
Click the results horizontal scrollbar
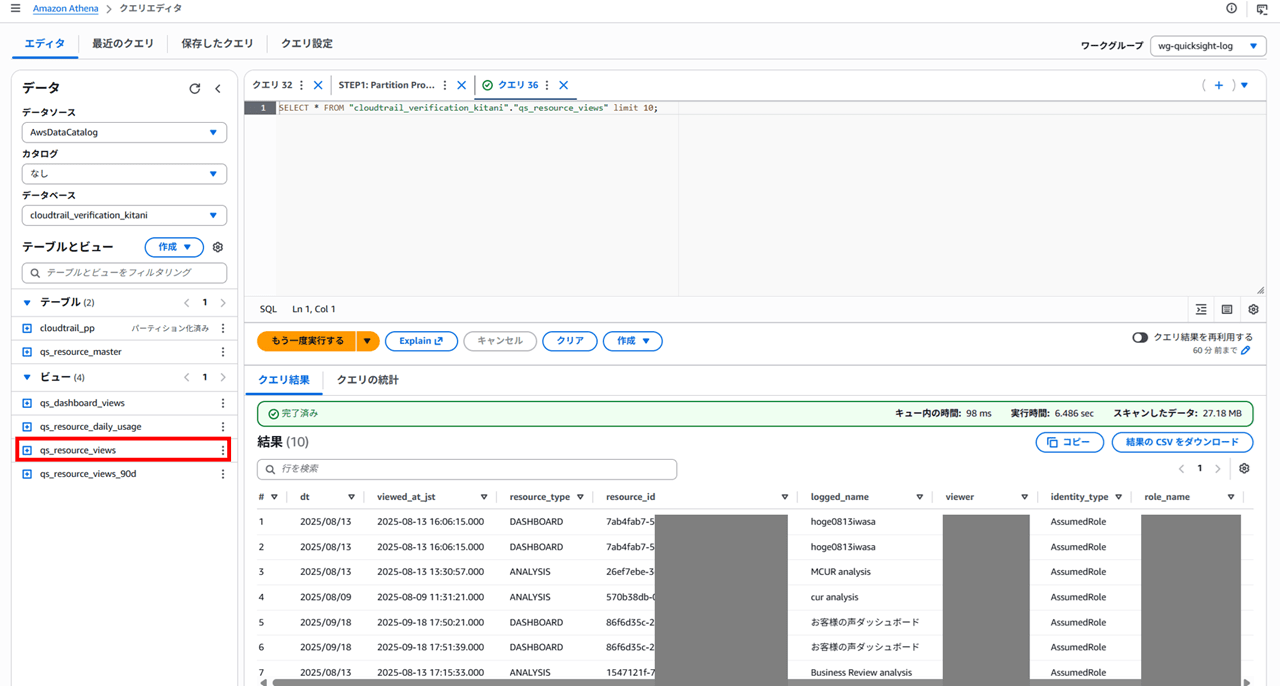(x=755, y=682)
